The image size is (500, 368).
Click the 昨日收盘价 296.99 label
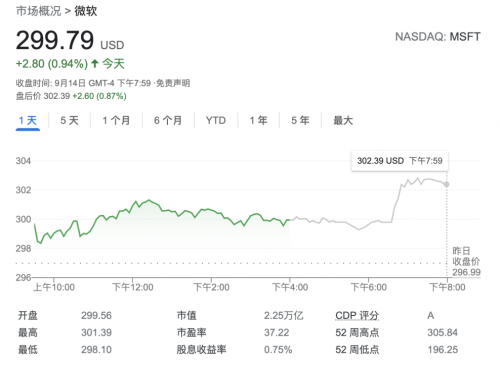pos(466,261)
